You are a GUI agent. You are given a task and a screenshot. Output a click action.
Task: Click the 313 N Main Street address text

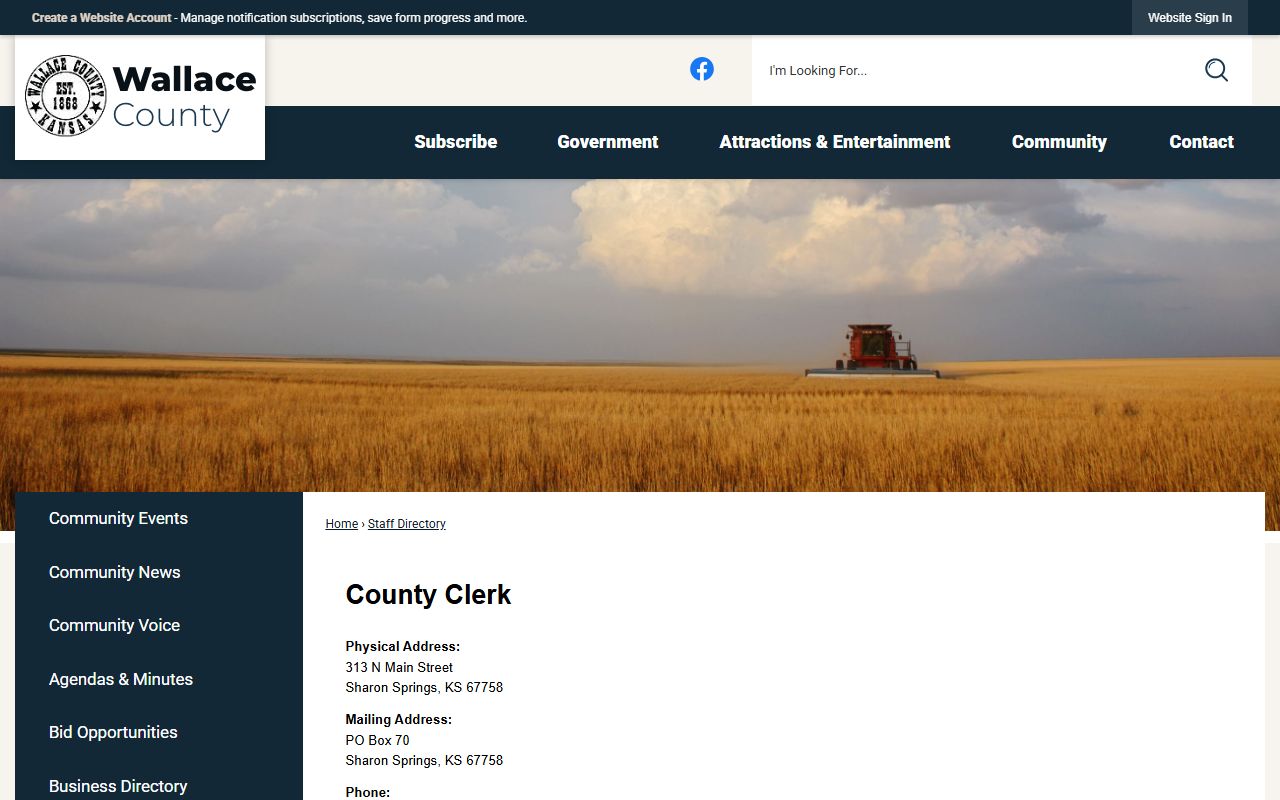(x=399, y=667)
